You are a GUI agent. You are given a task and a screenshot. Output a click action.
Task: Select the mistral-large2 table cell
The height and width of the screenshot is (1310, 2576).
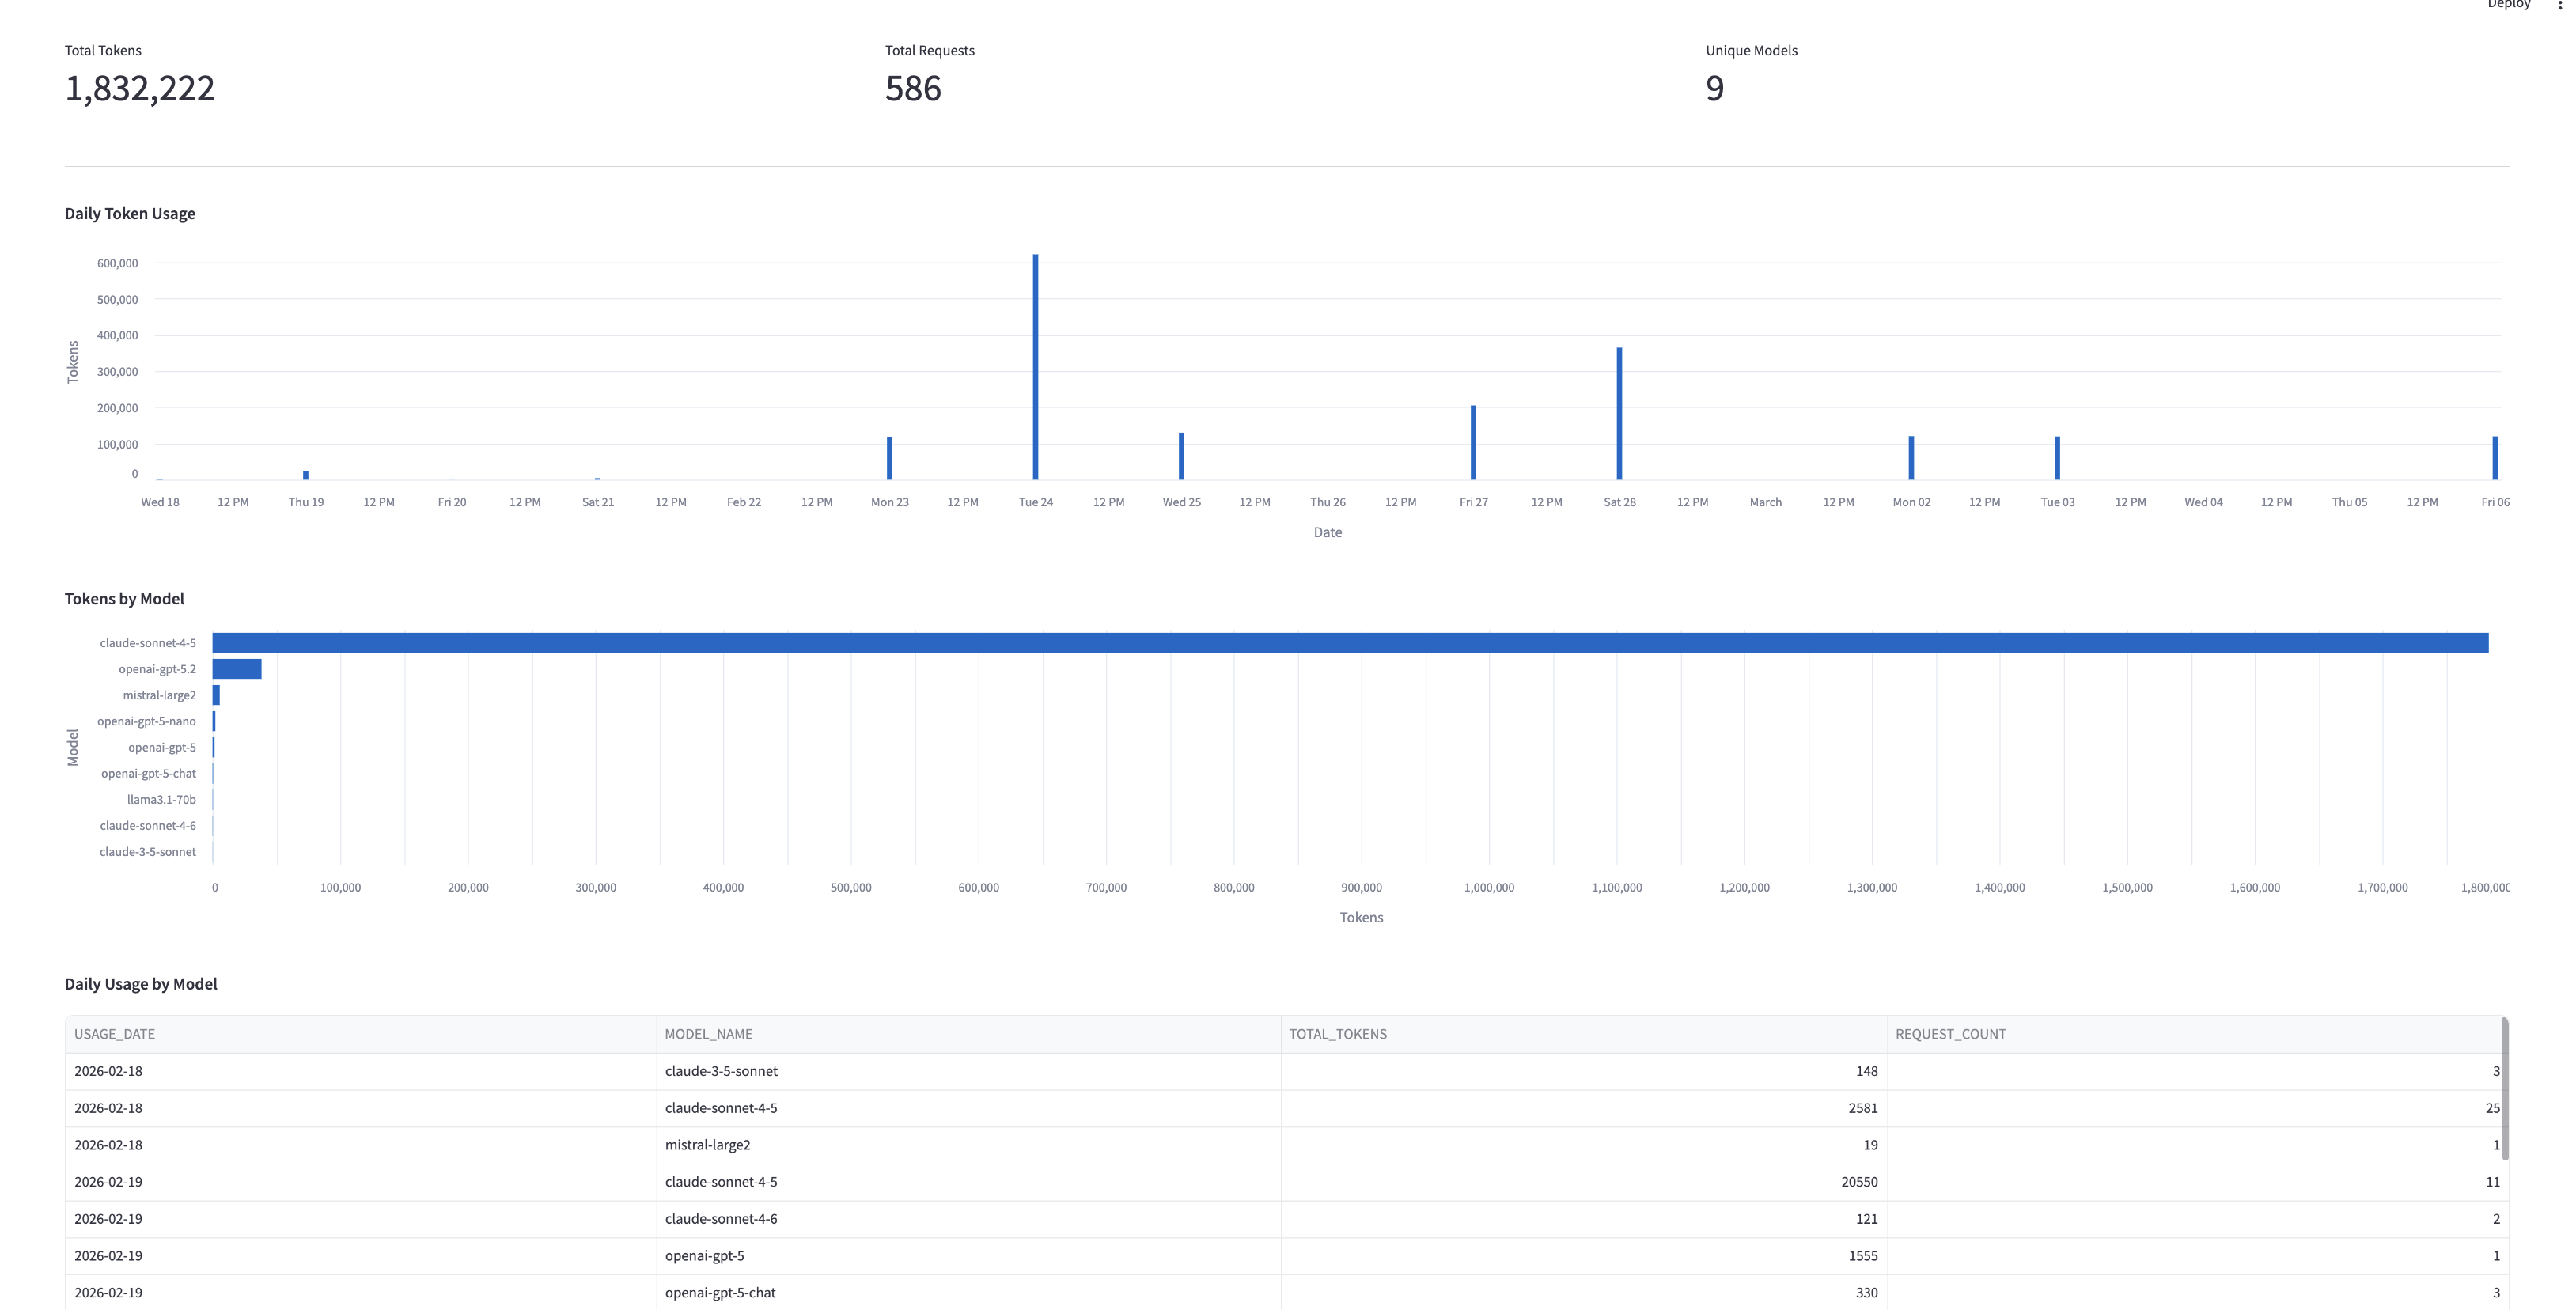(707, 1145)
